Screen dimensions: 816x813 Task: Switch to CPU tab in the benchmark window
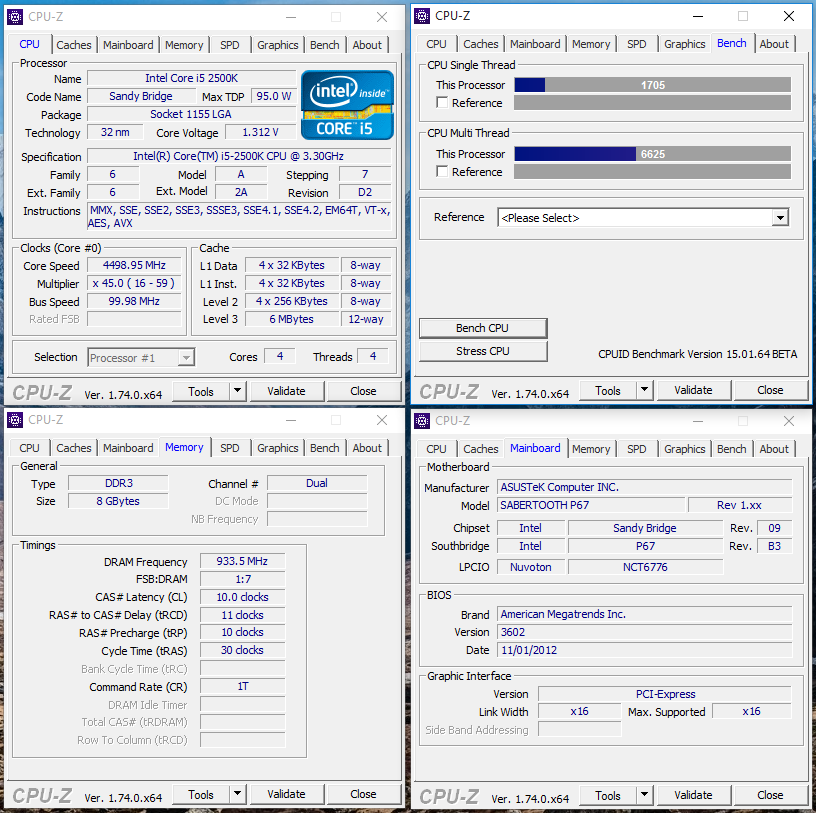[436, 44]
